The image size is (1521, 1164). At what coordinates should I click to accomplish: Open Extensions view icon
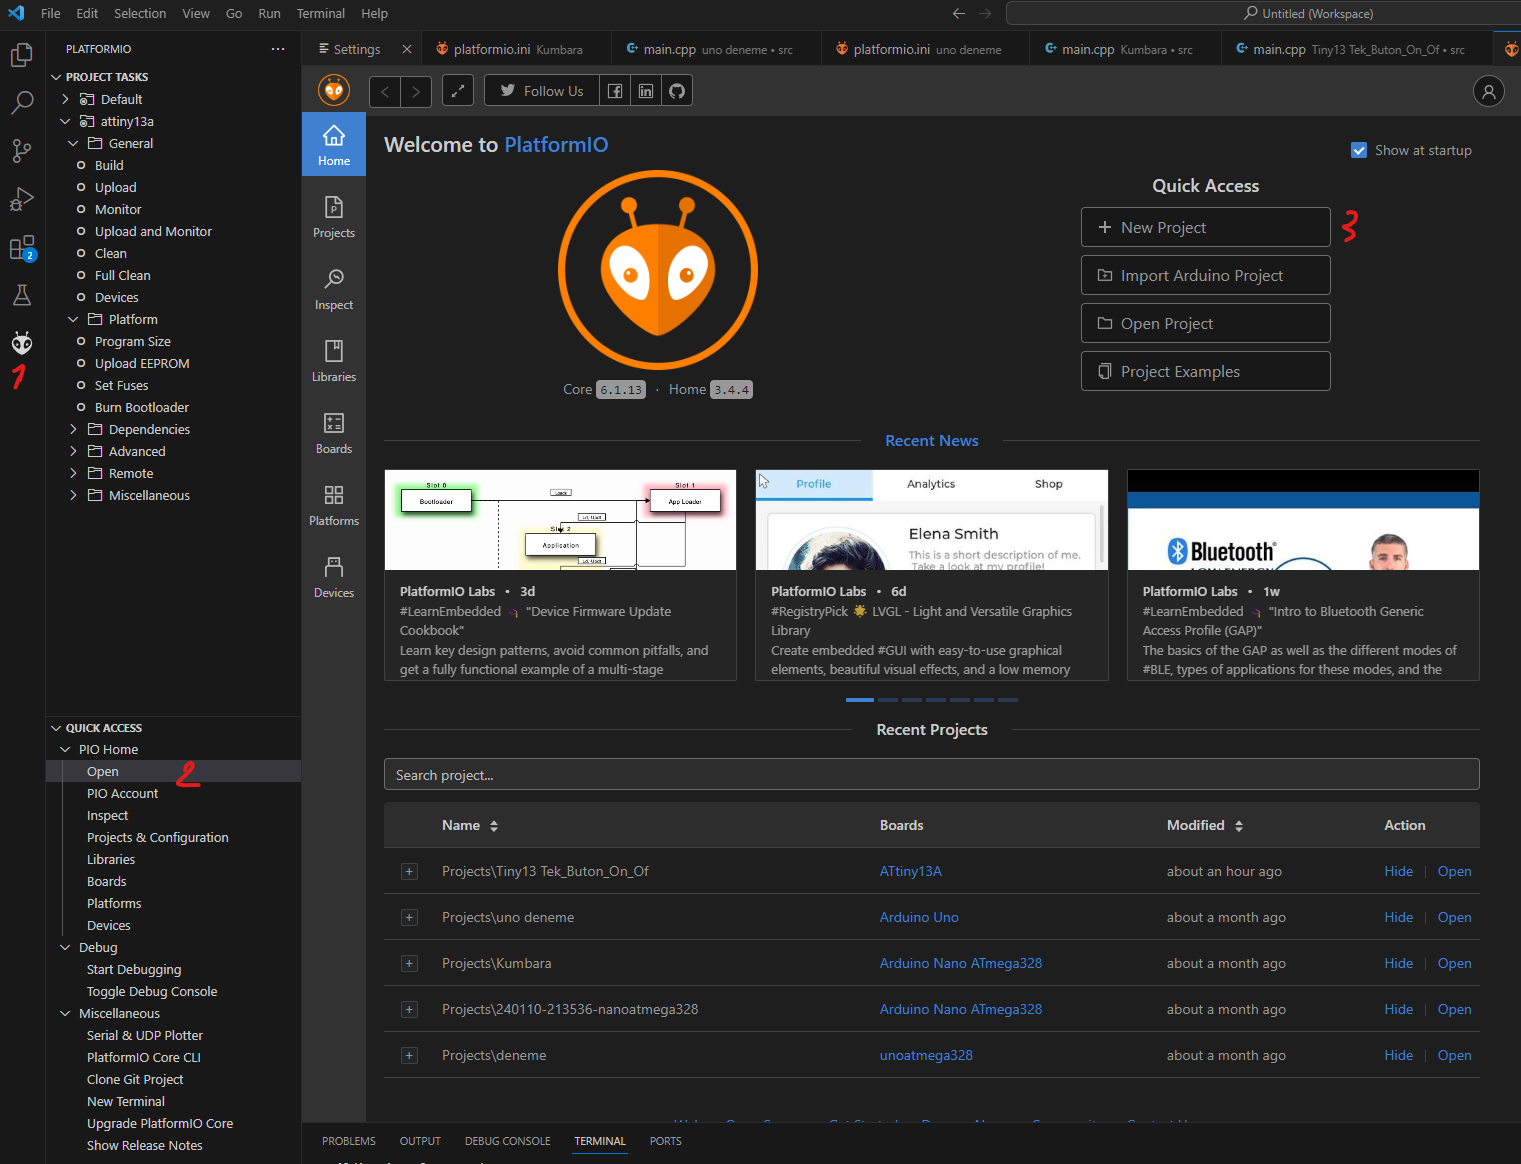tap(22, 247)
